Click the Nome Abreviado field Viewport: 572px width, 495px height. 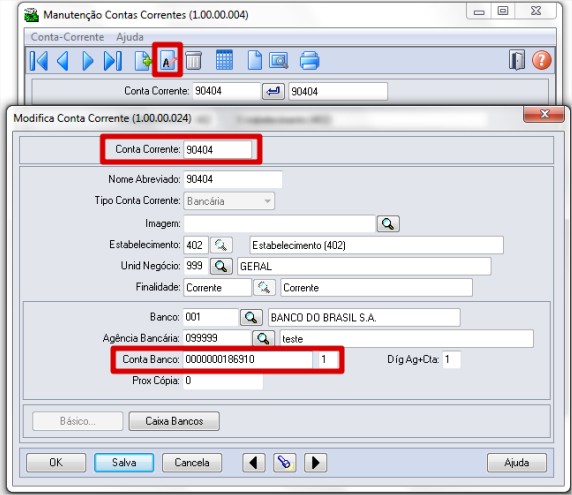(233, 179)
